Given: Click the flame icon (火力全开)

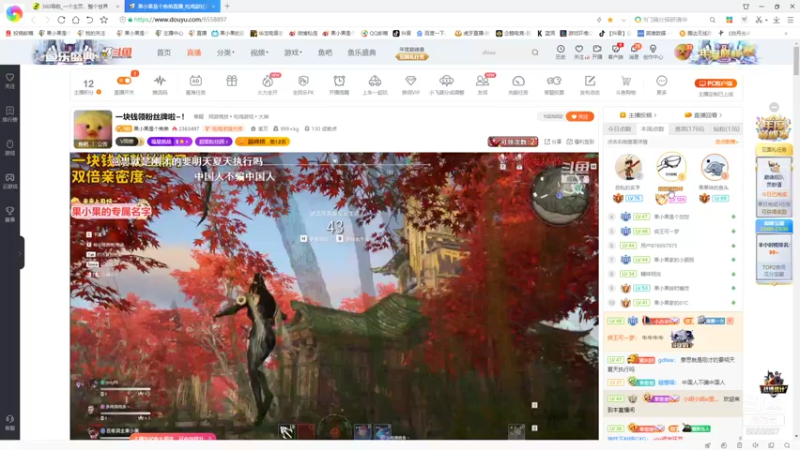Looking at the screenshot, I should coord(267,81).
